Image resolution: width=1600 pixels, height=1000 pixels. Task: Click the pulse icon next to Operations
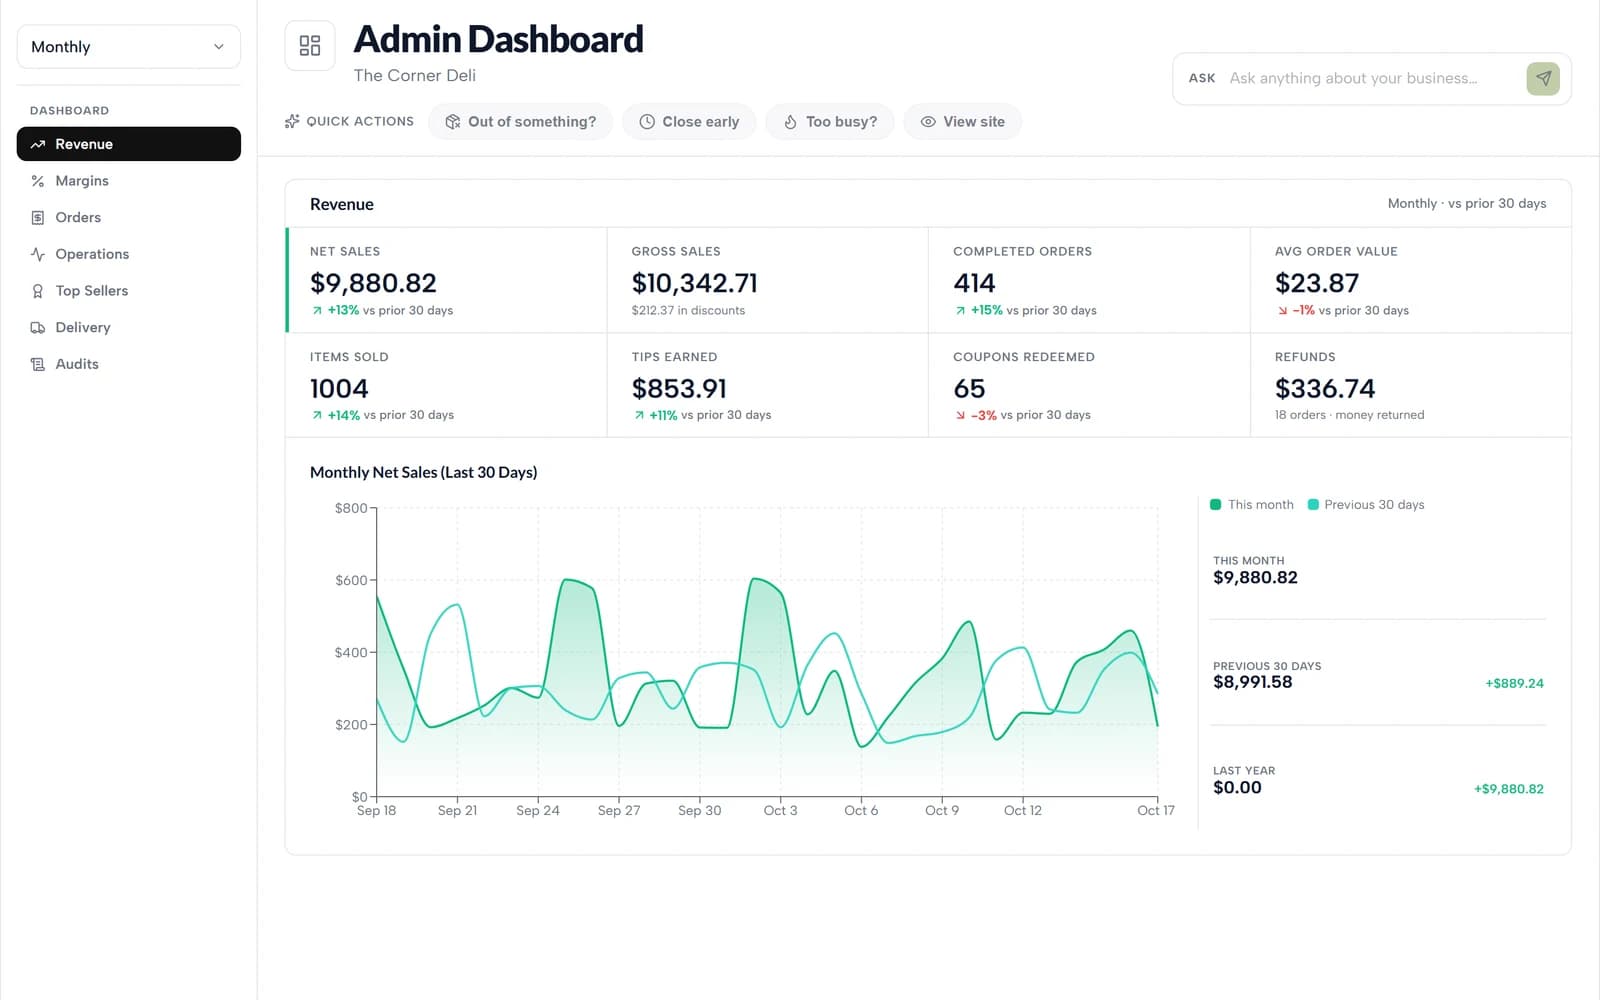pyautogui.click(x=38, y=254)
